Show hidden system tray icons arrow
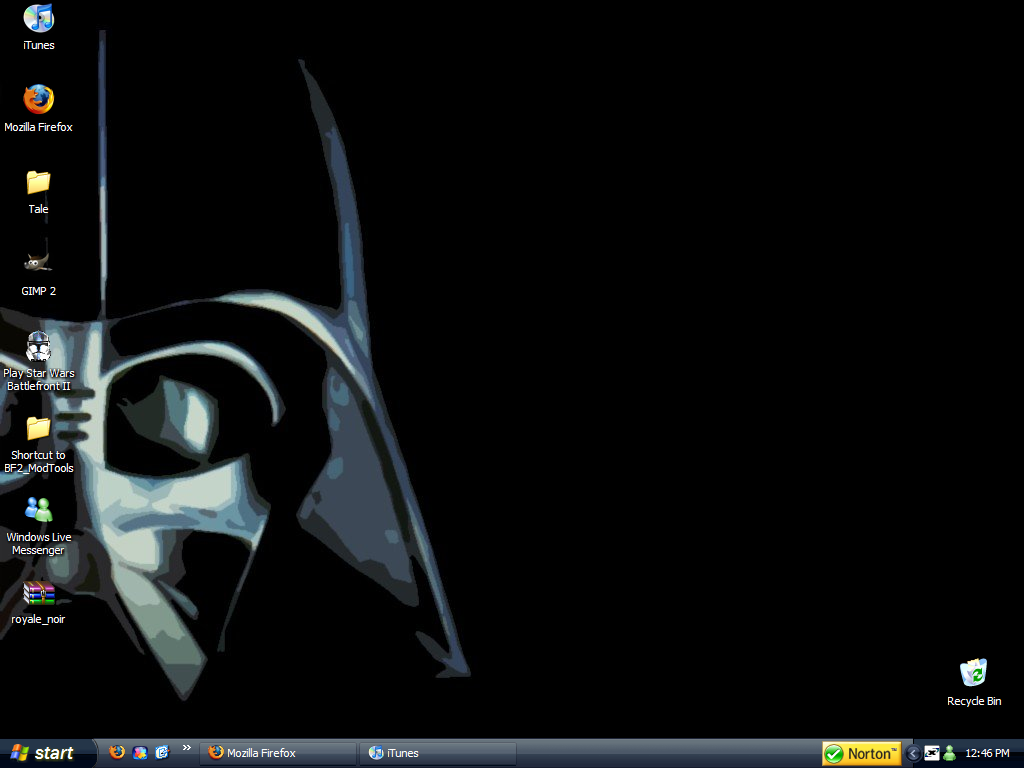This screenshot has height=768, width=1024. (913, 754)
